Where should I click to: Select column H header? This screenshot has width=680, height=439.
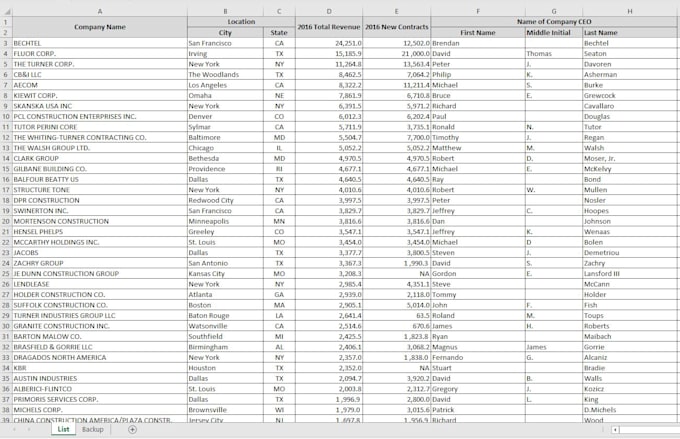[630, 11]
